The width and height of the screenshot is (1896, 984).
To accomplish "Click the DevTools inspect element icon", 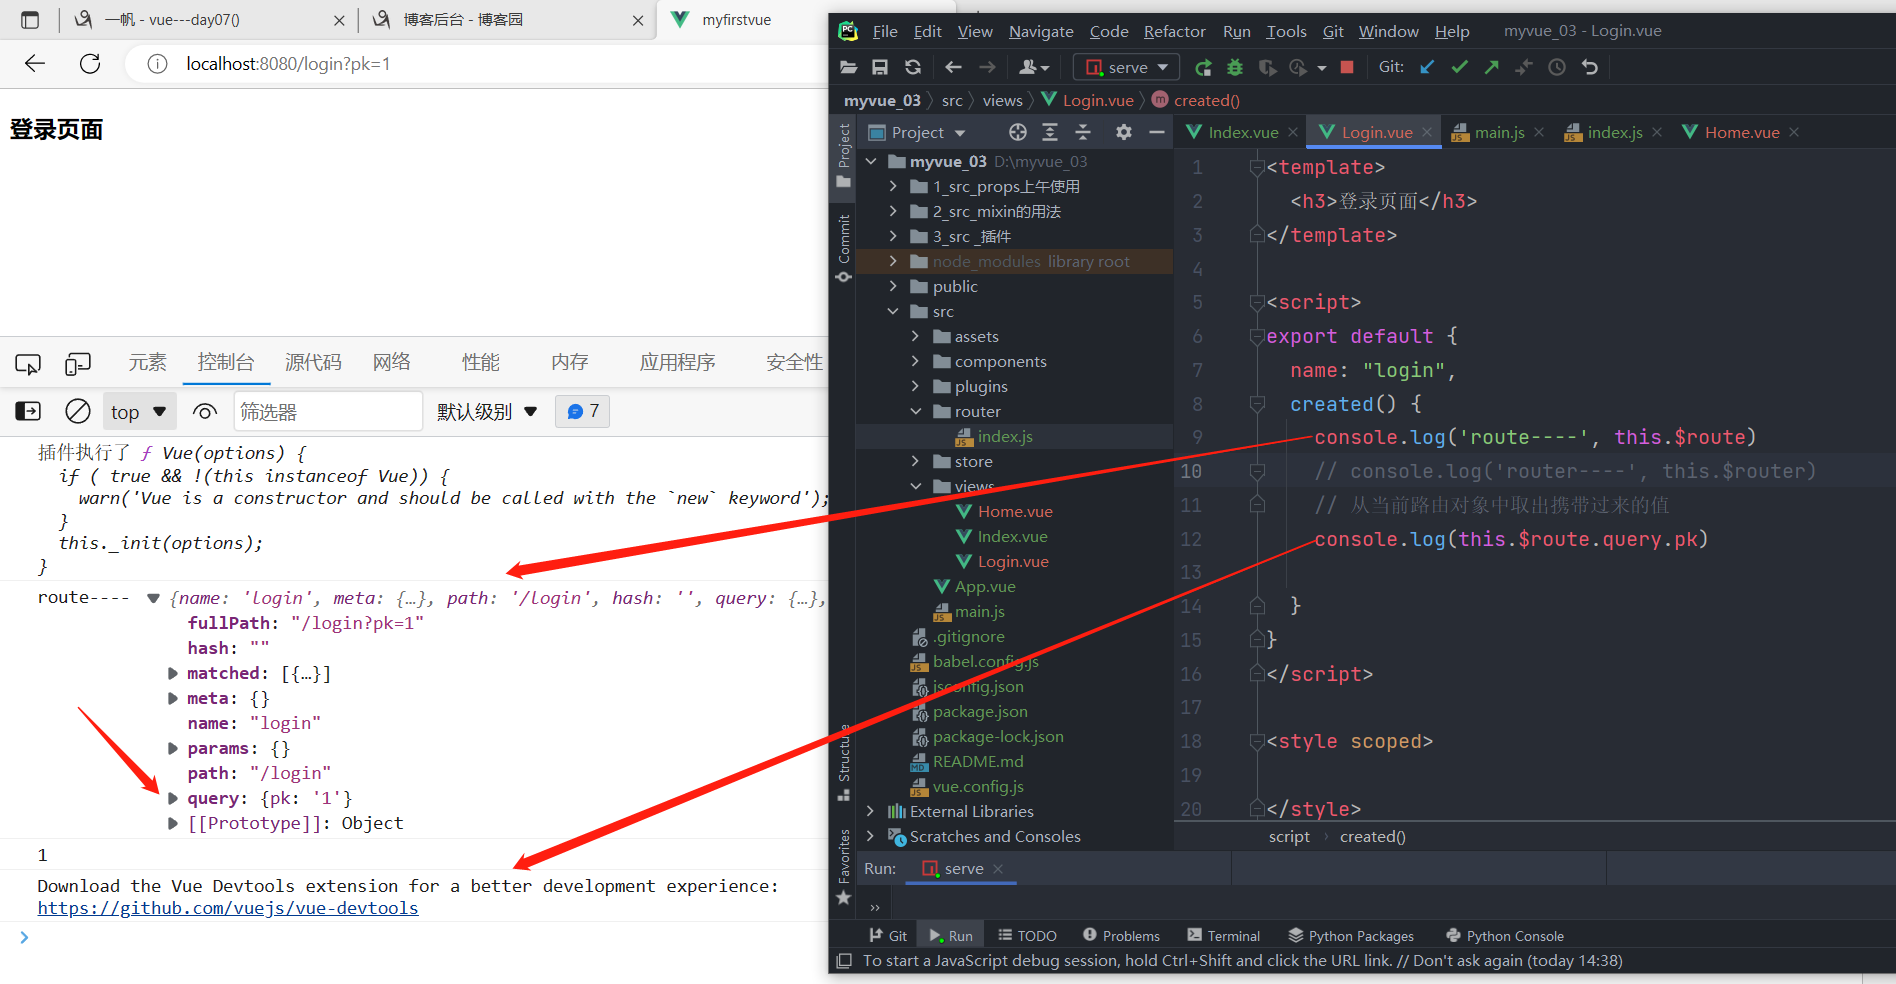I will 28,363.
